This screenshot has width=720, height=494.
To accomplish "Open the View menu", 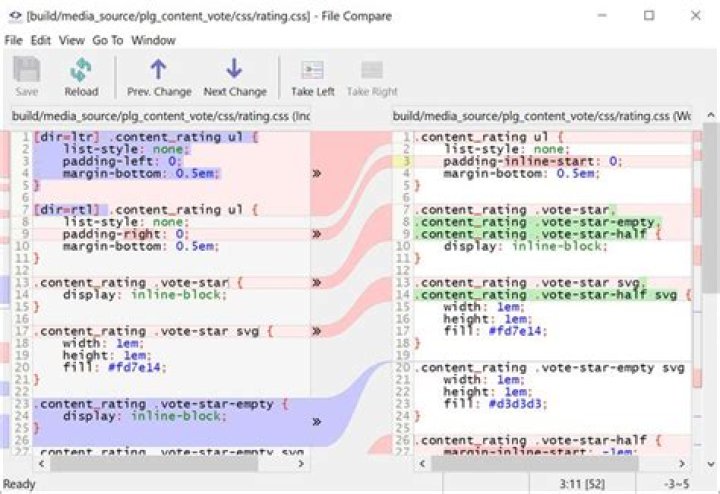I will [x=71, y=40].
